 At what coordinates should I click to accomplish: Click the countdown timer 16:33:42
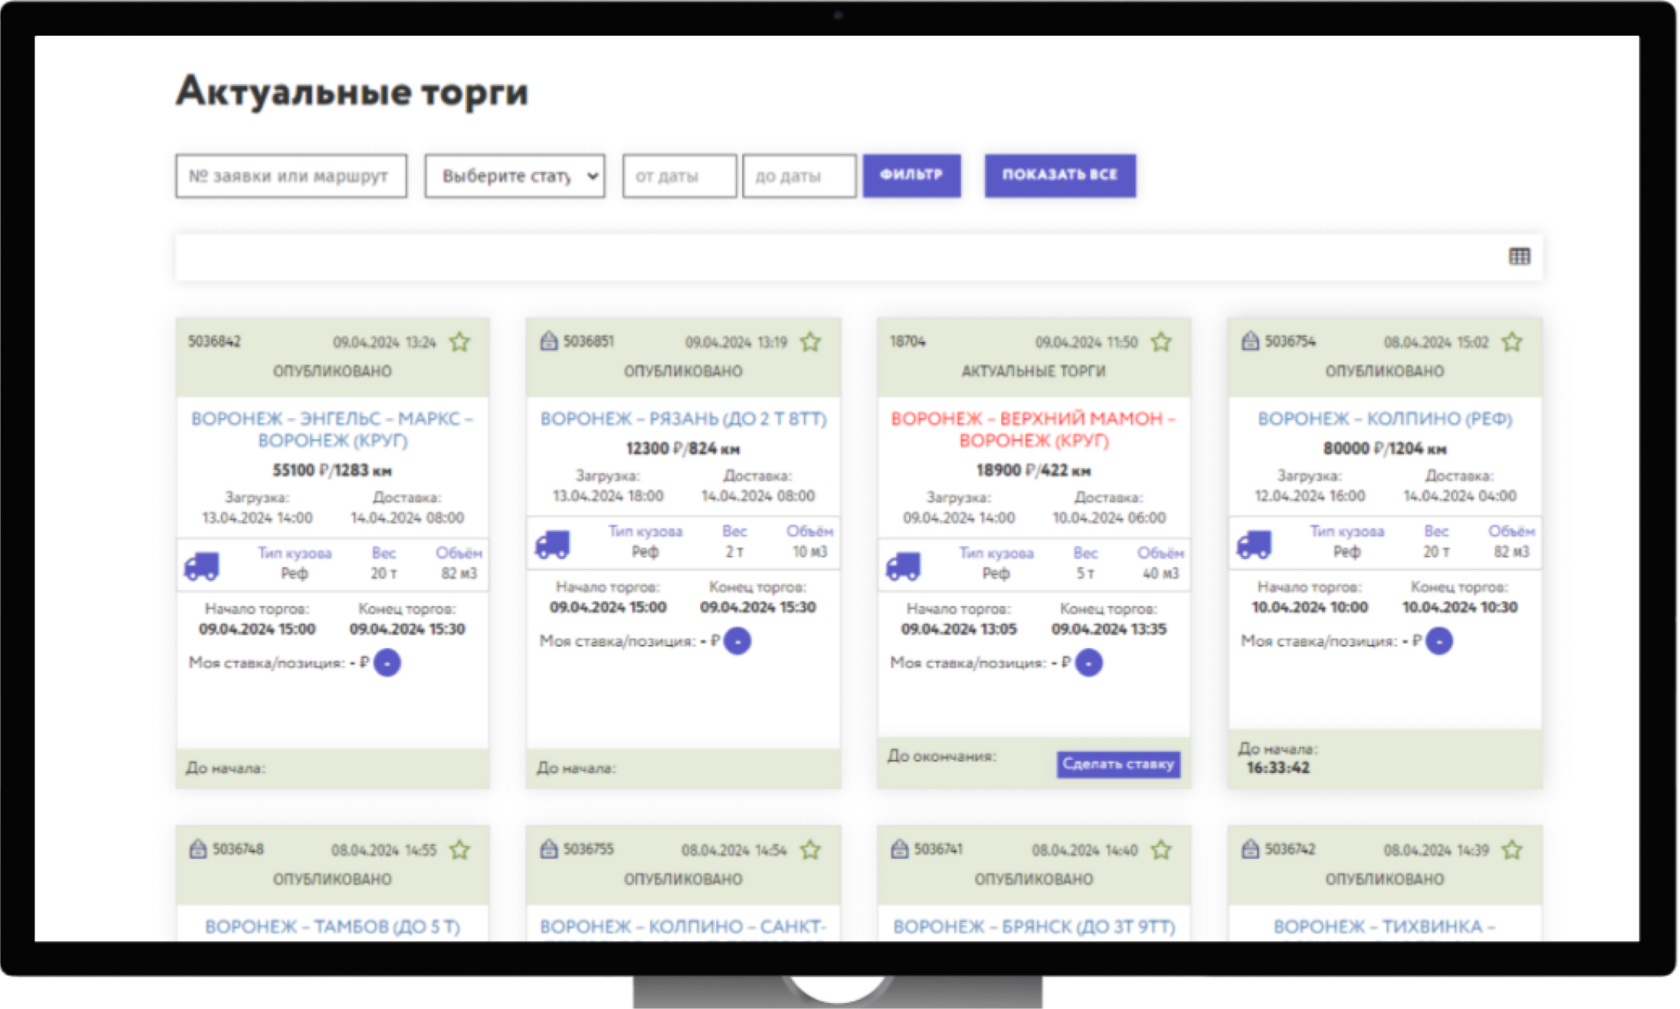click(1278, 768)
